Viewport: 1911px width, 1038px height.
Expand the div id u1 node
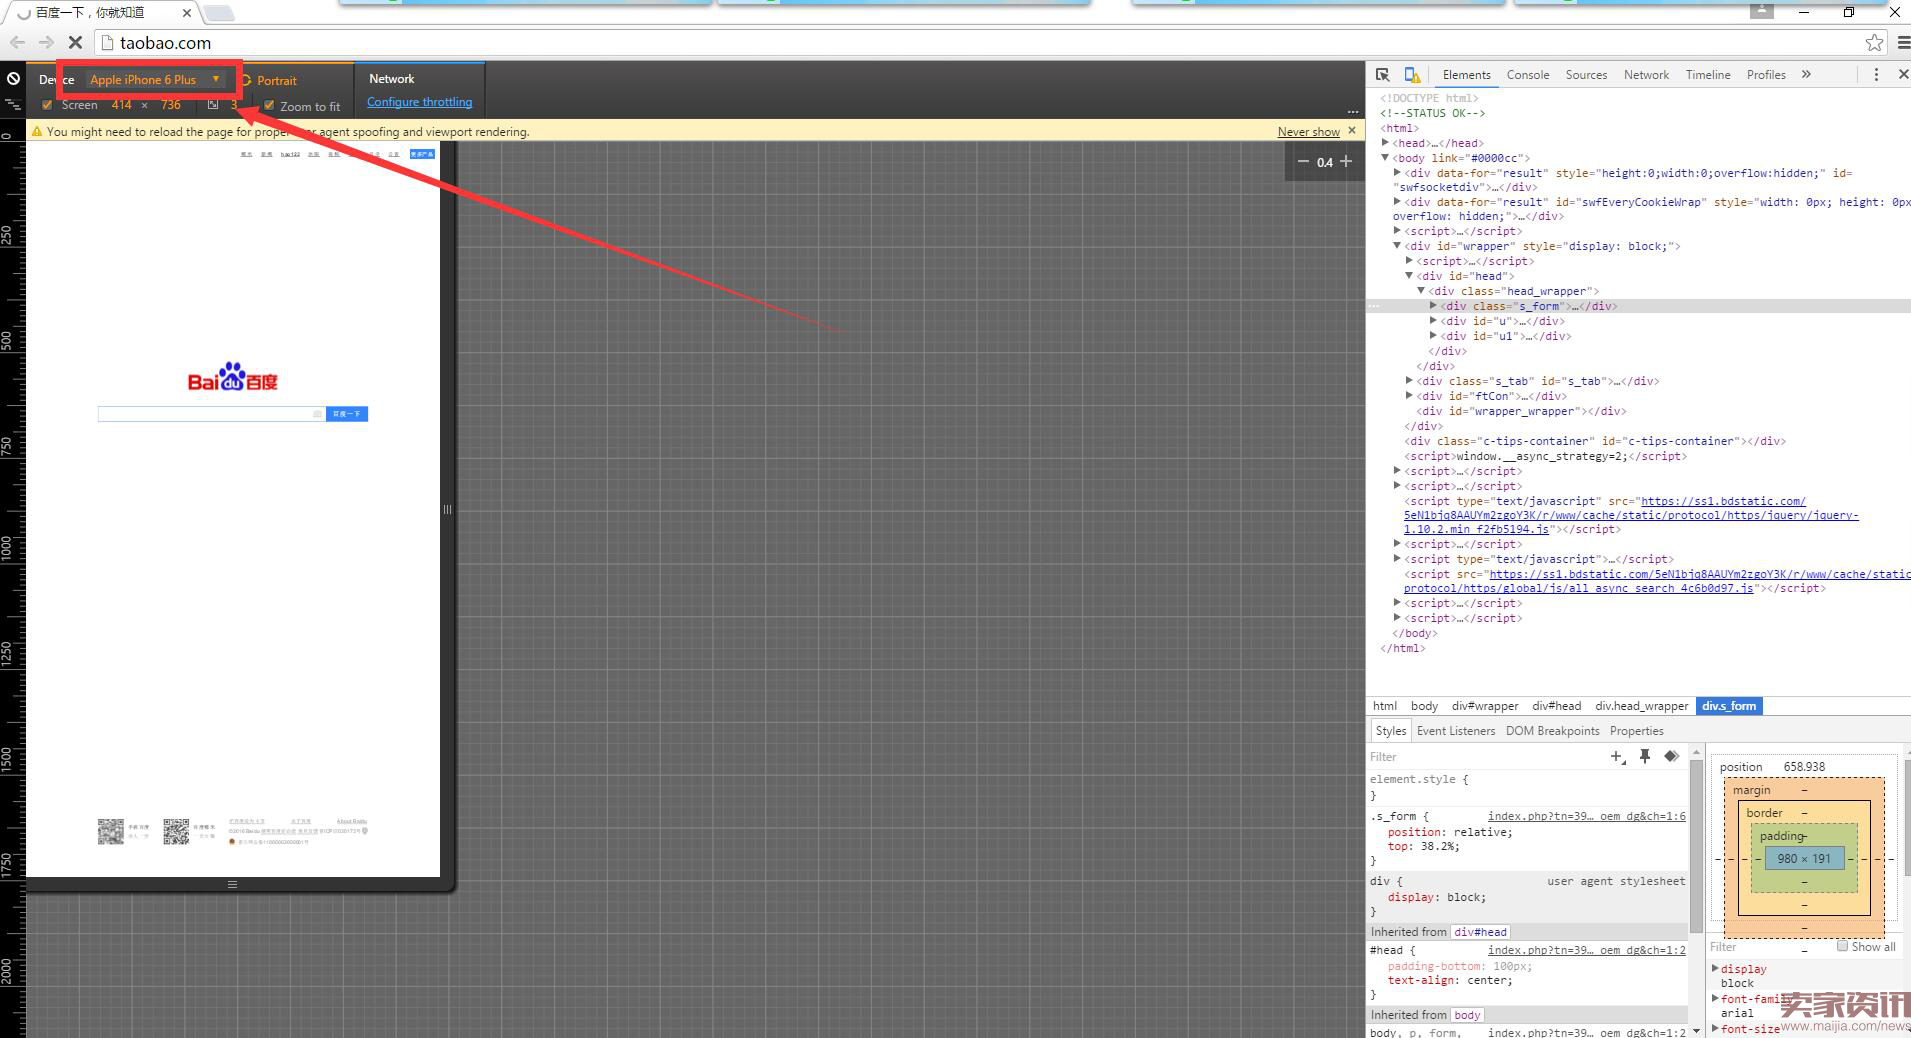[x=1433, y=336]
